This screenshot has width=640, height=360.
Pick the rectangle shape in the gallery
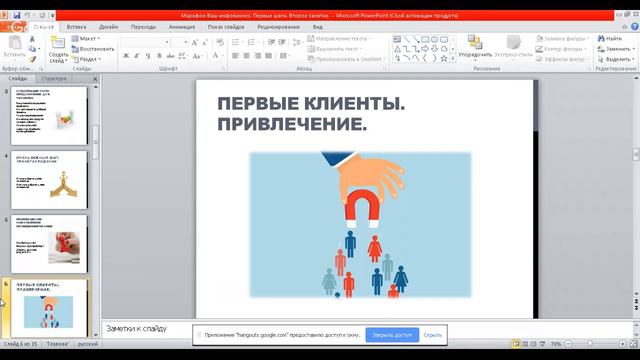click(x=425, y=39)
